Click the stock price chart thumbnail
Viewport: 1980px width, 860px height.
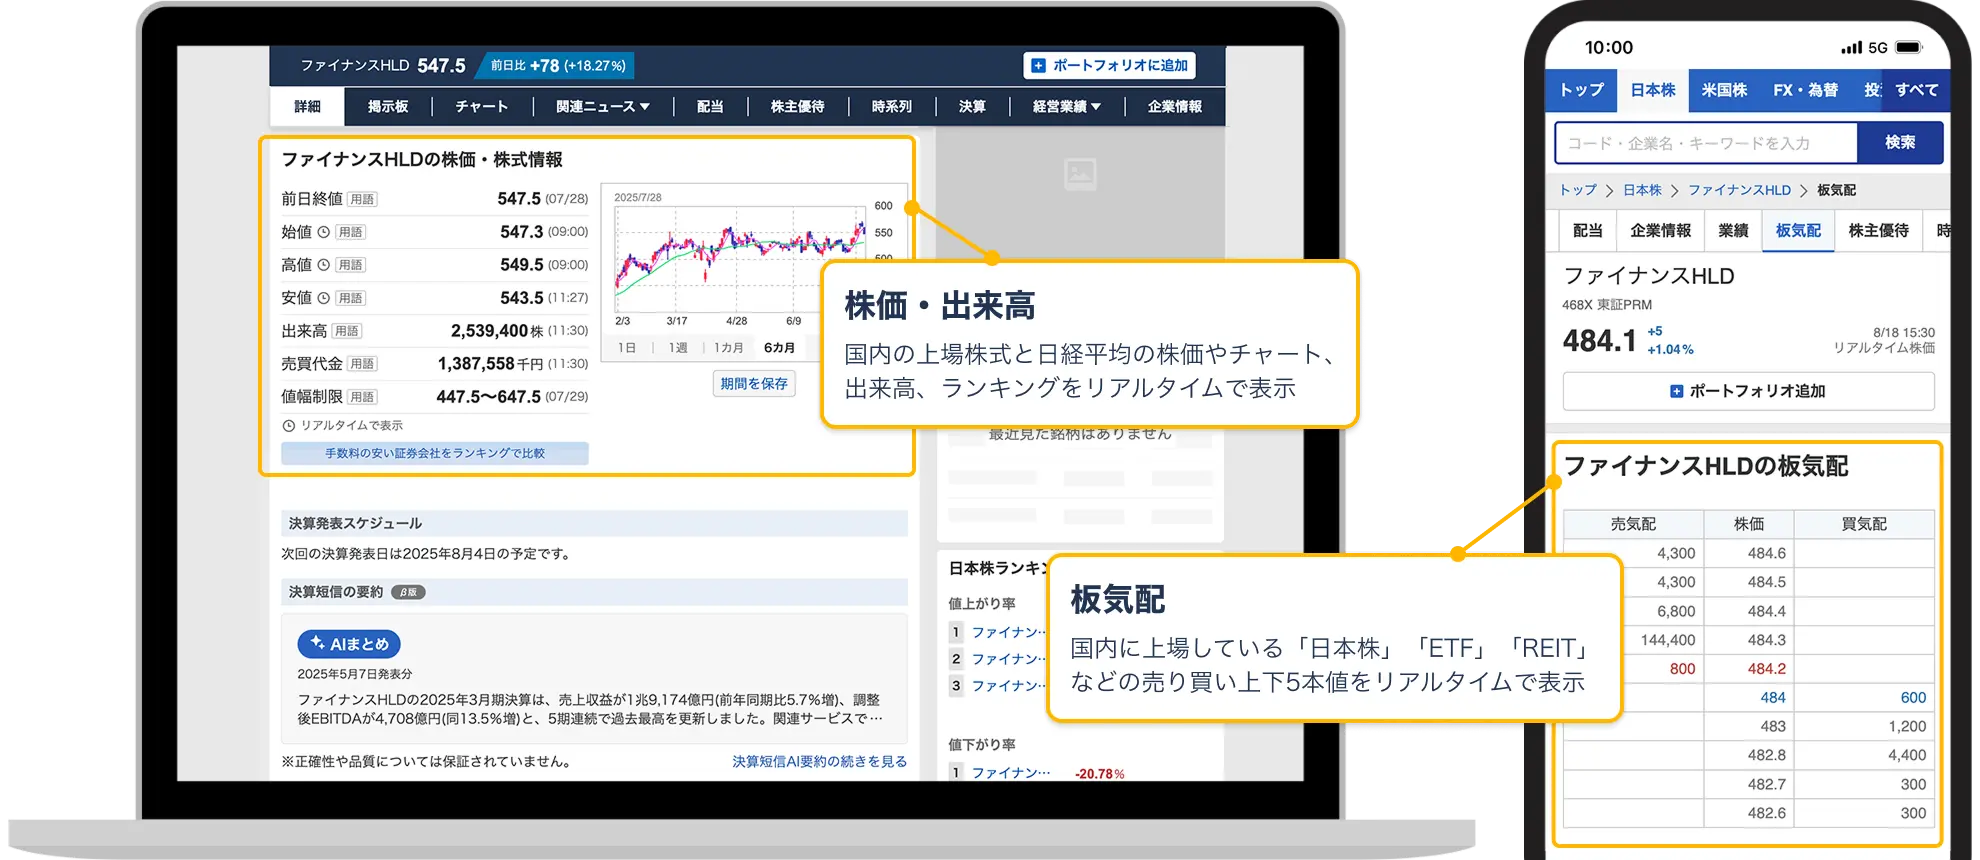click(x=740, y=258)
